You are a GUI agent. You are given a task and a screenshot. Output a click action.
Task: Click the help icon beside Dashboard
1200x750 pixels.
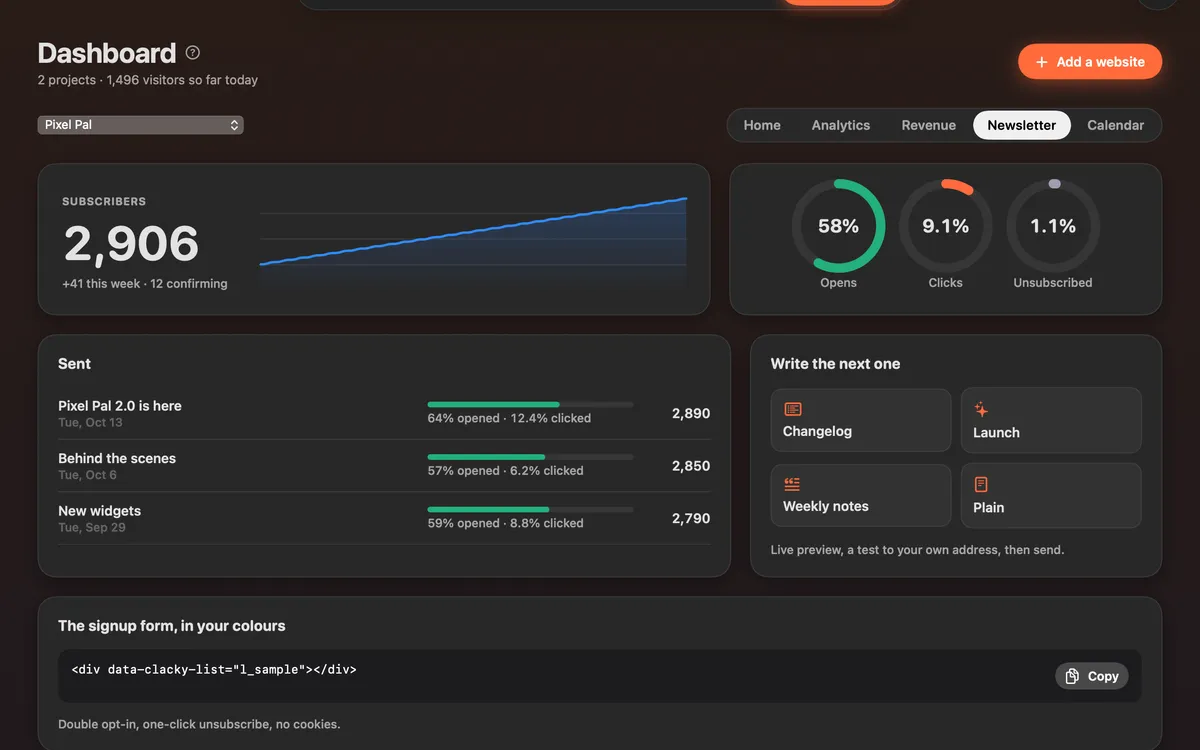[x=193, y=53]
